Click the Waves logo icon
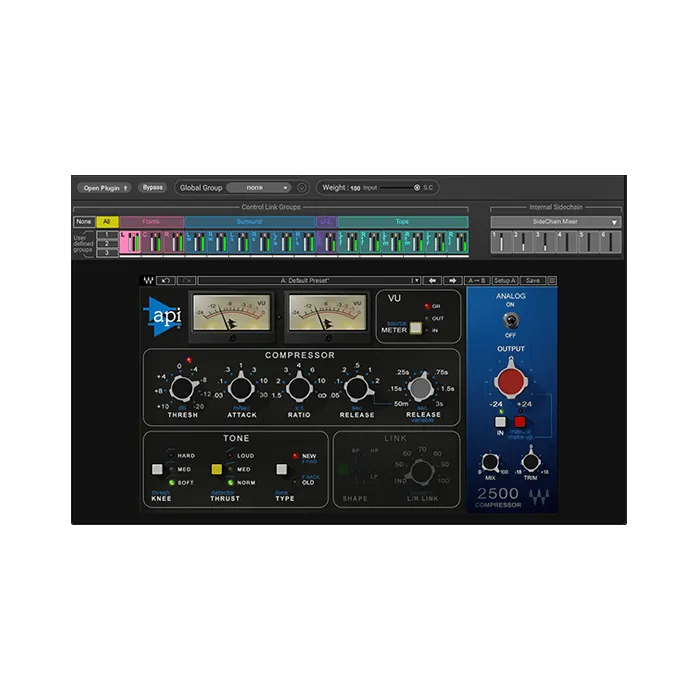Screen dimensions: 699x699 coord(148,280)
